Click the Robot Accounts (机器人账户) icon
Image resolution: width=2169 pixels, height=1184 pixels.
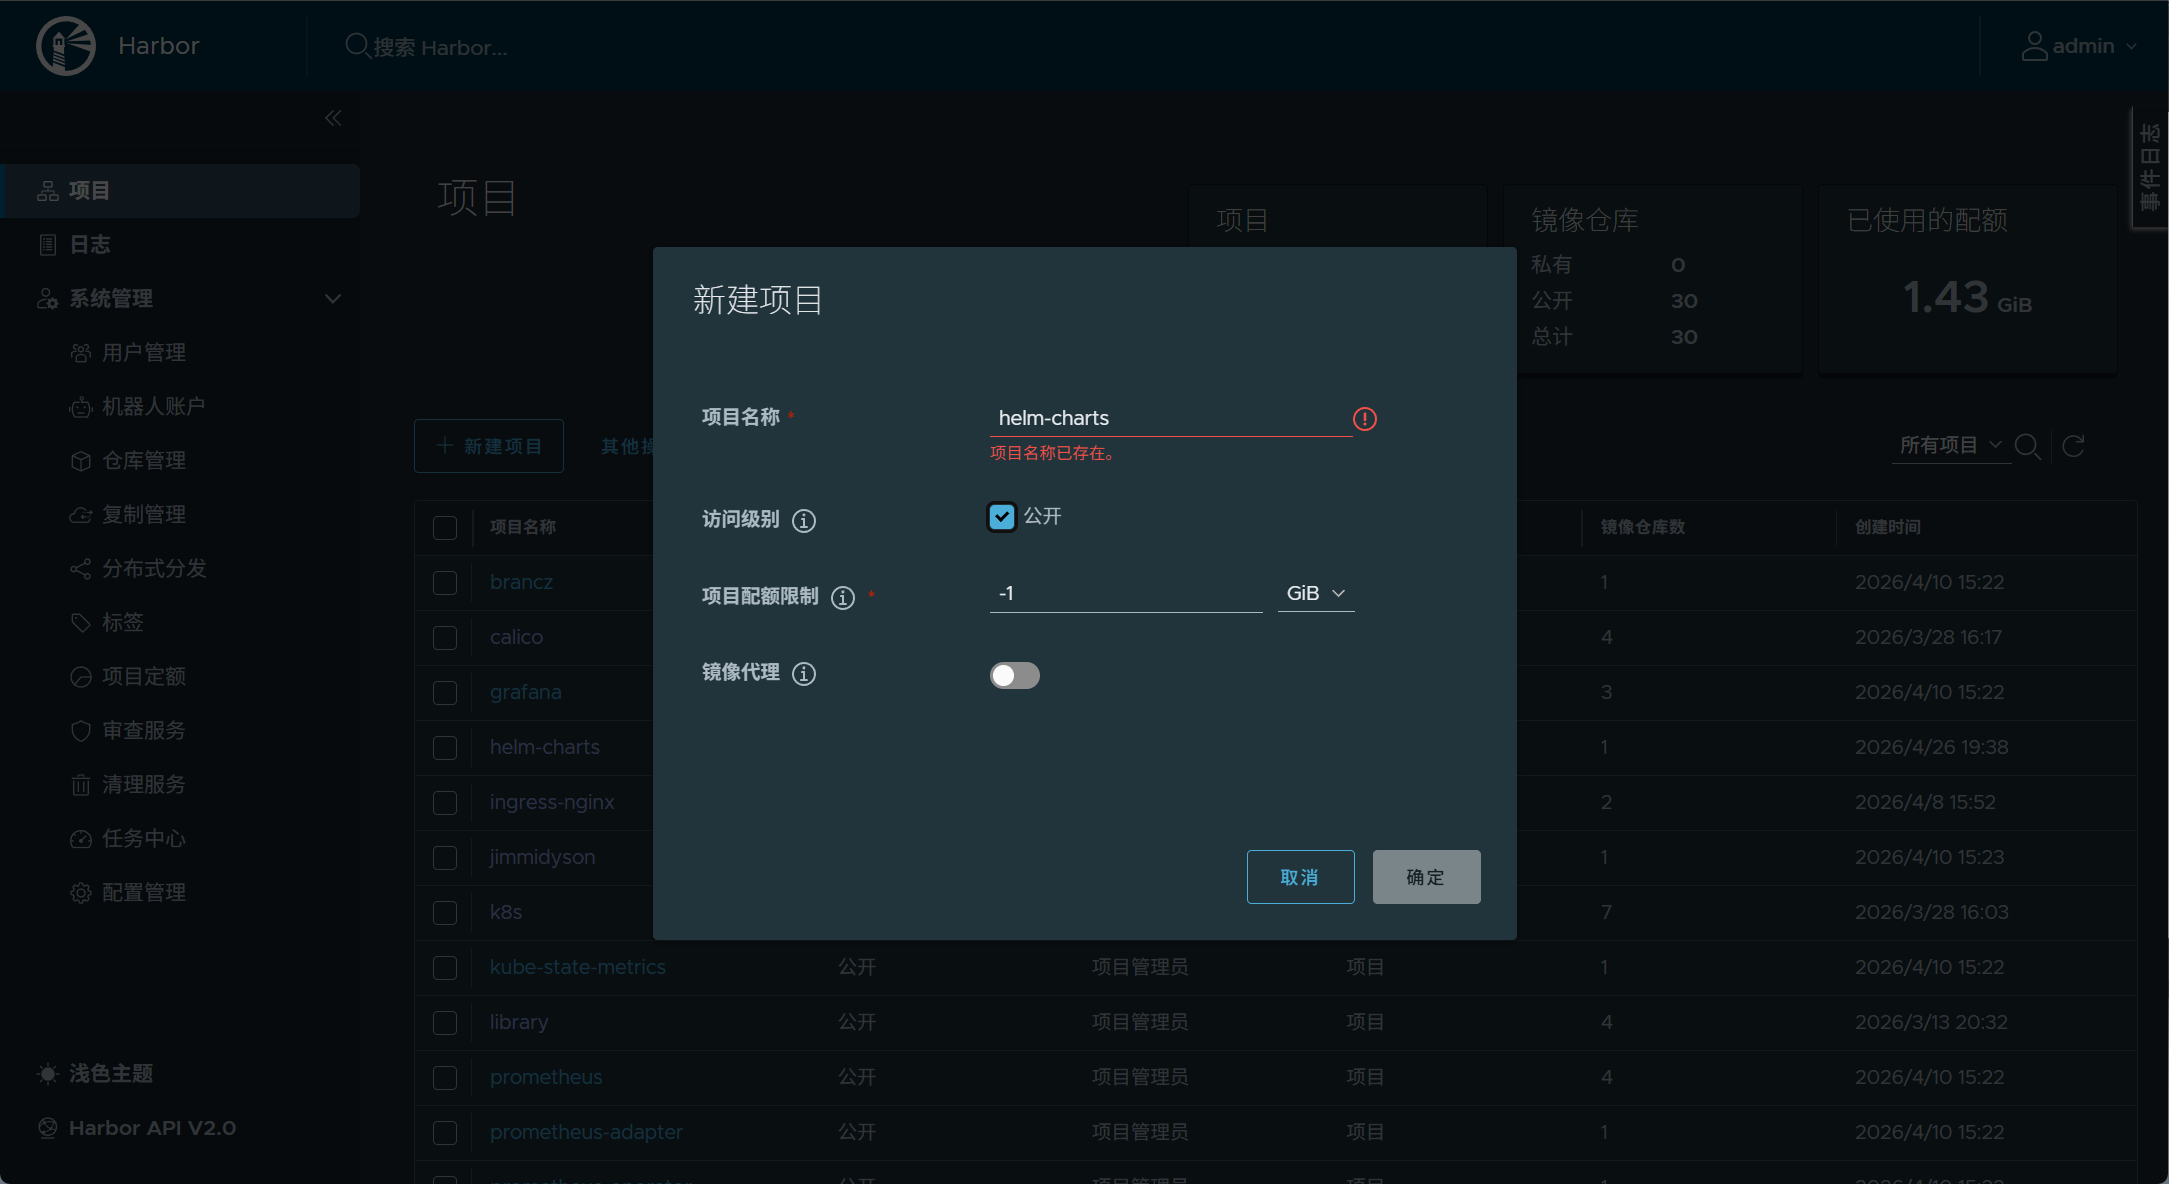coord(81,407)
